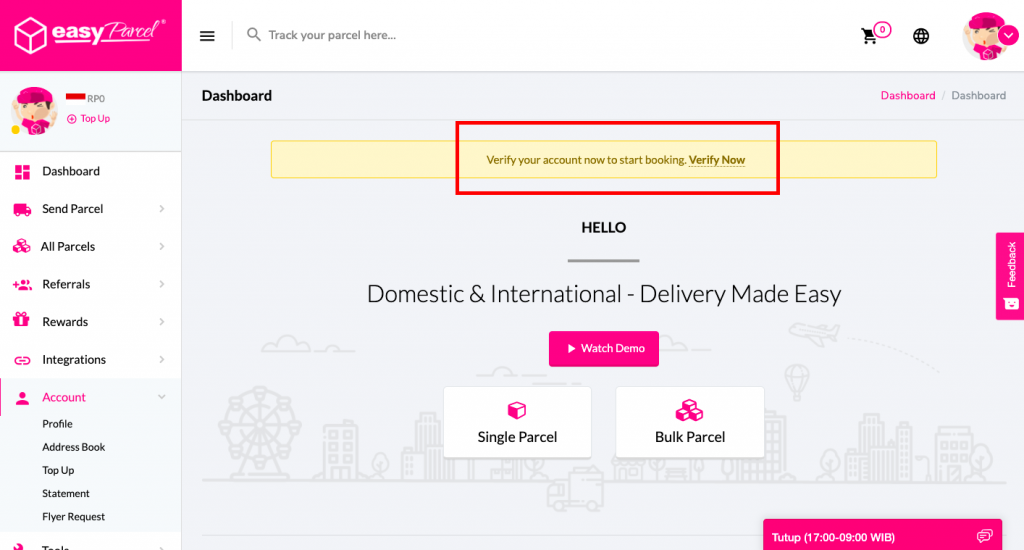The height and width of the screenshot is (550, 1024).
Task: Select Statement in Account submenu
Action: point(66,494)
